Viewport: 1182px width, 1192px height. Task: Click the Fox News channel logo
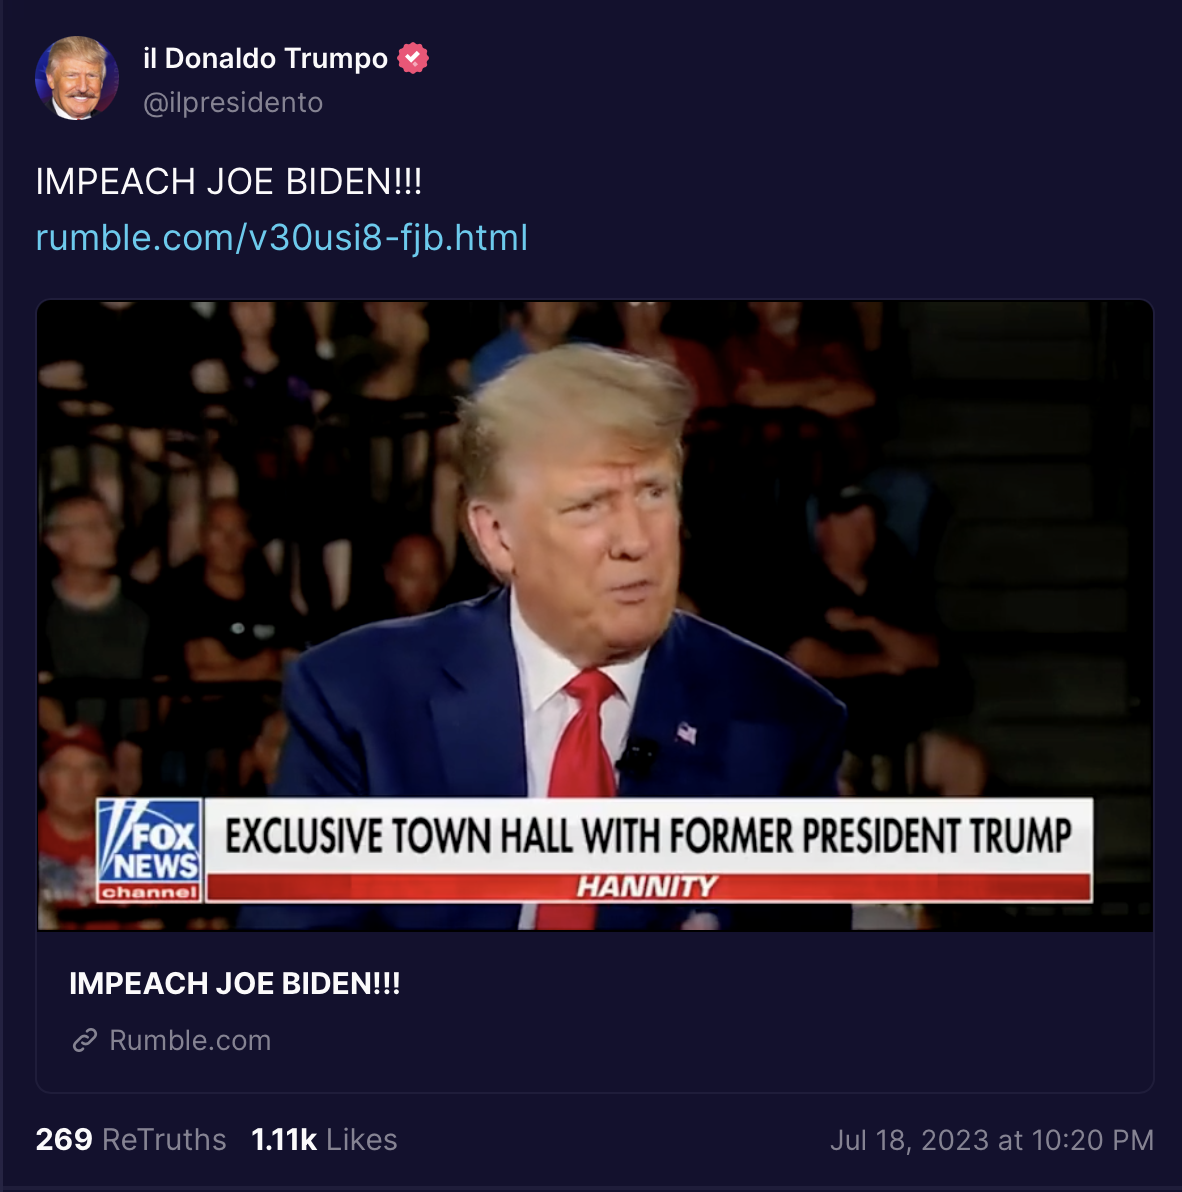[150, 850]
